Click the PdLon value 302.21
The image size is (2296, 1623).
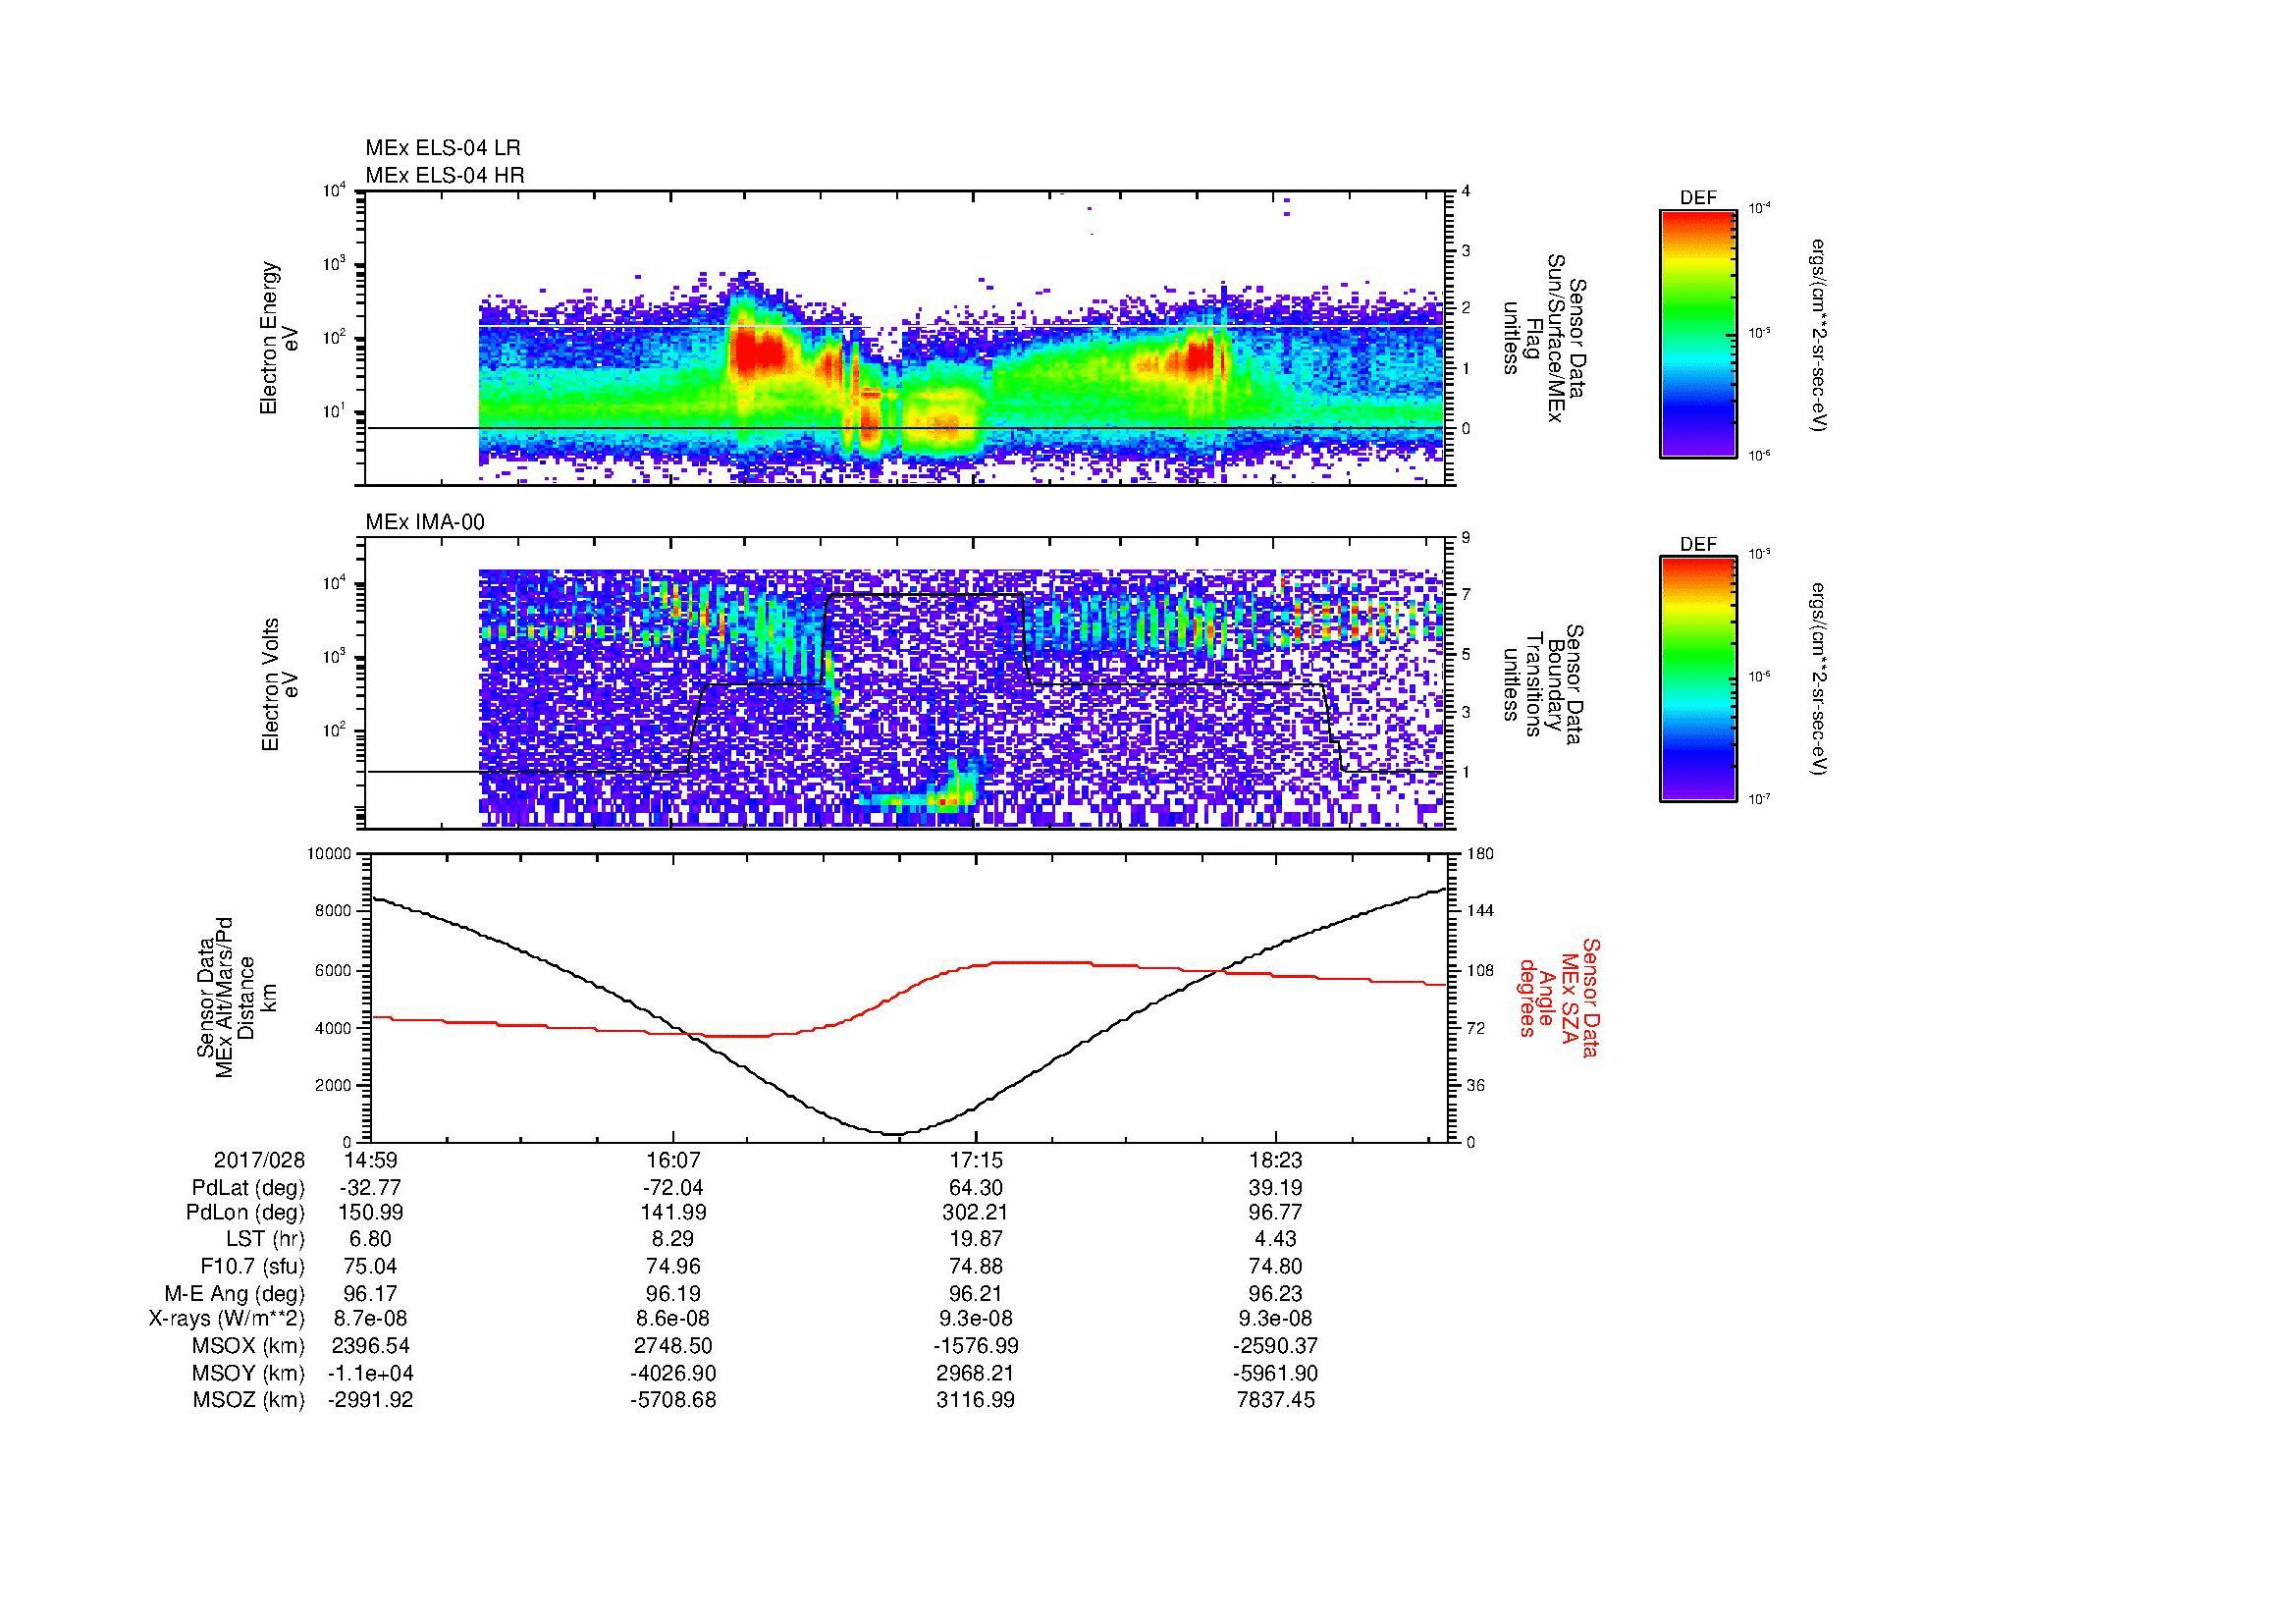tap(976, 1213)
